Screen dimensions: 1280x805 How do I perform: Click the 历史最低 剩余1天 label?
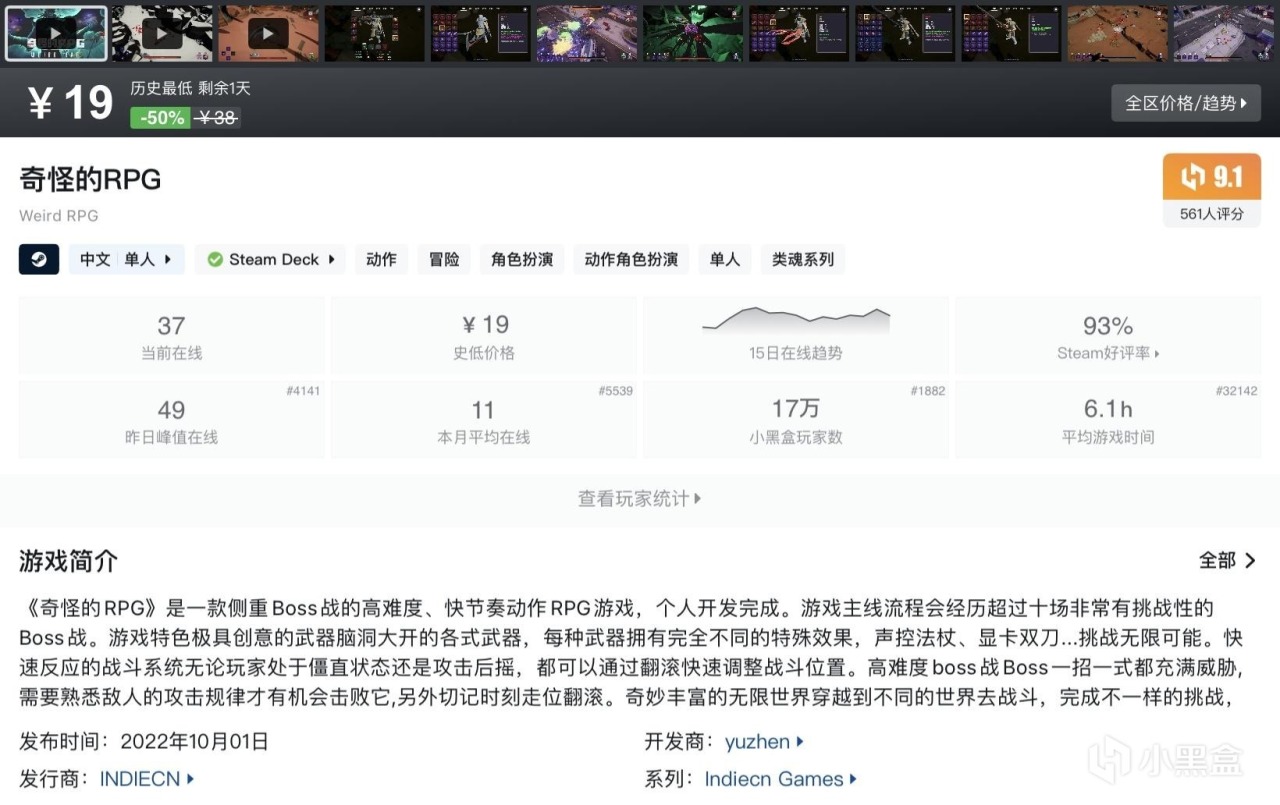pos(191,88)
